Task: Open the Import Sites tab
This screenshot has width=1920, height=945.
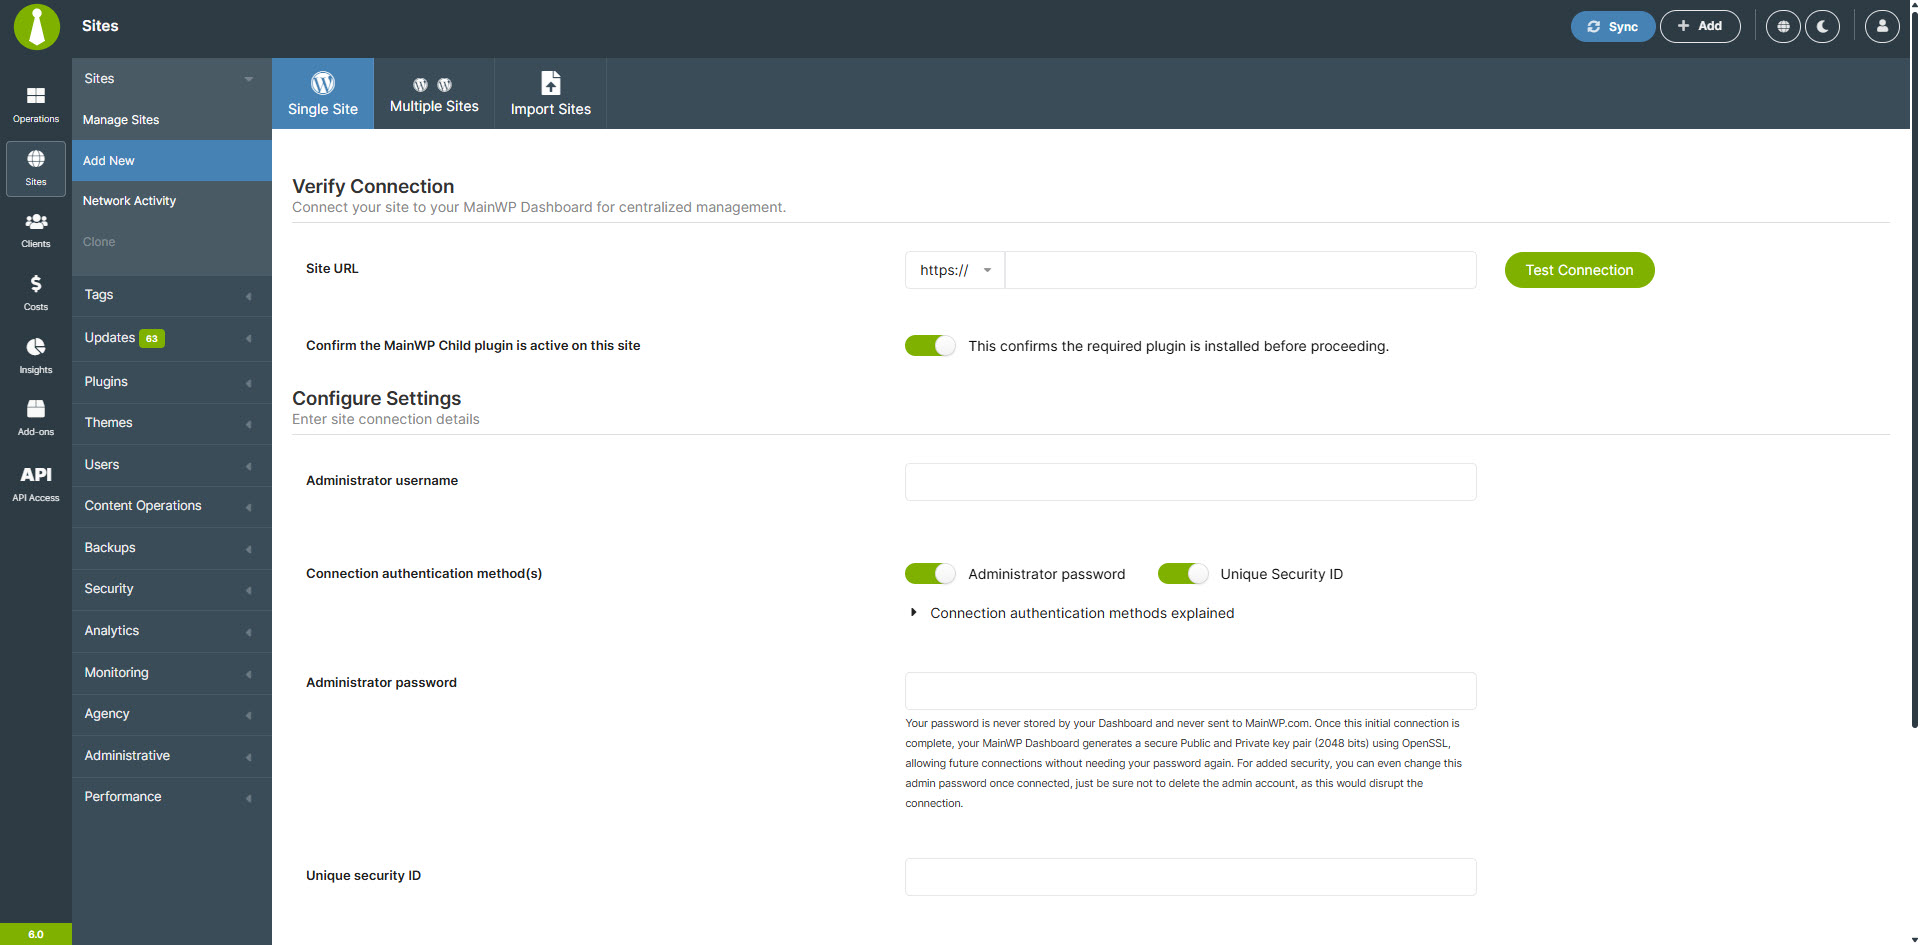Action: point(550,93)
